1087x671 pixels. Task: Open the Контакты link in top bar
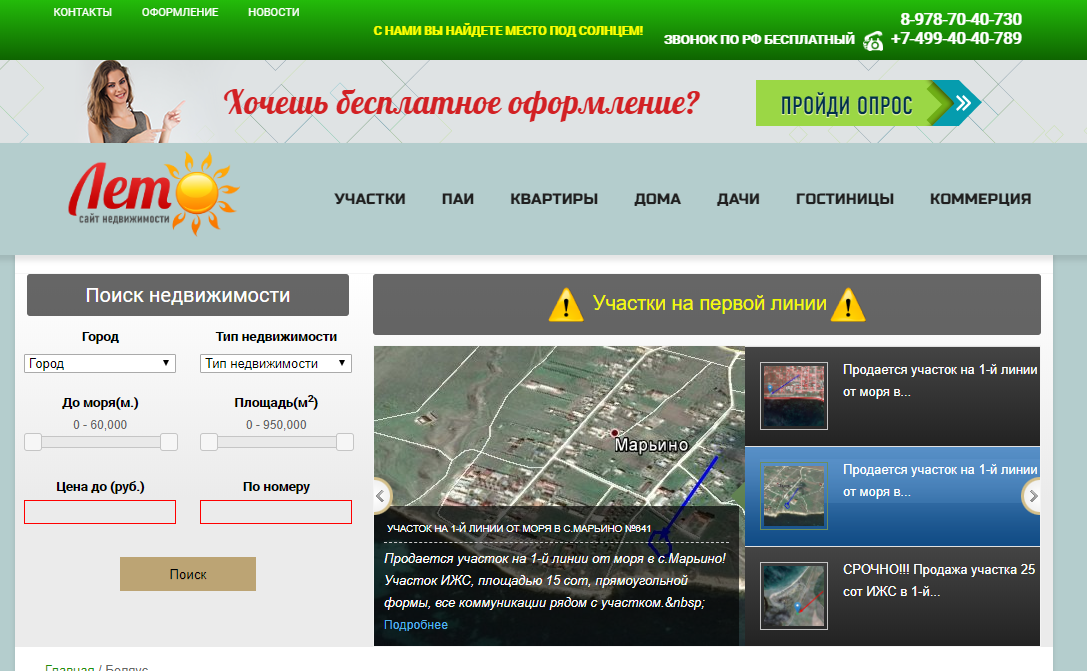tap(83, 12)
